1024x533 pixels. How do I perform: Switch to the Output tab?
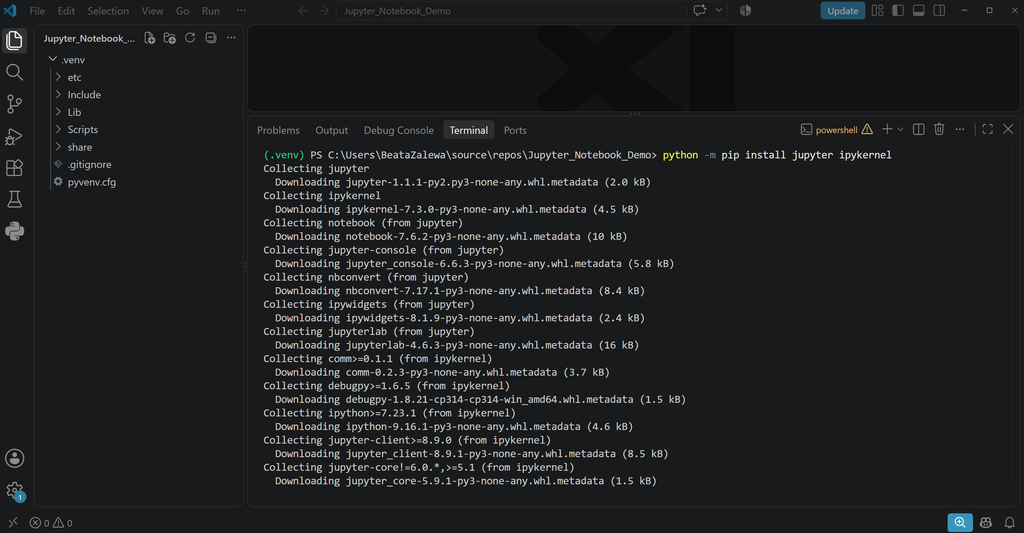[x=332, y=130]
